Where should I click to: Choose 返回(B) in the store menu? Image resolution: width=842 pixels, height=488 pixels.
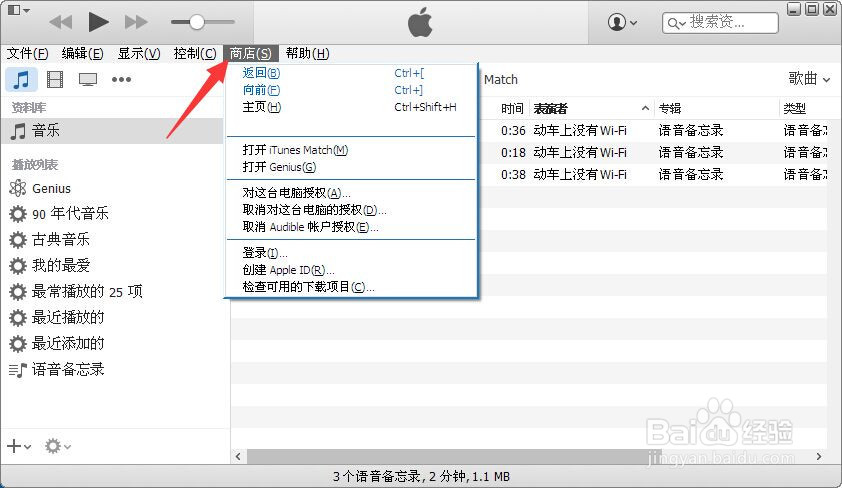(x=352, y=73)
